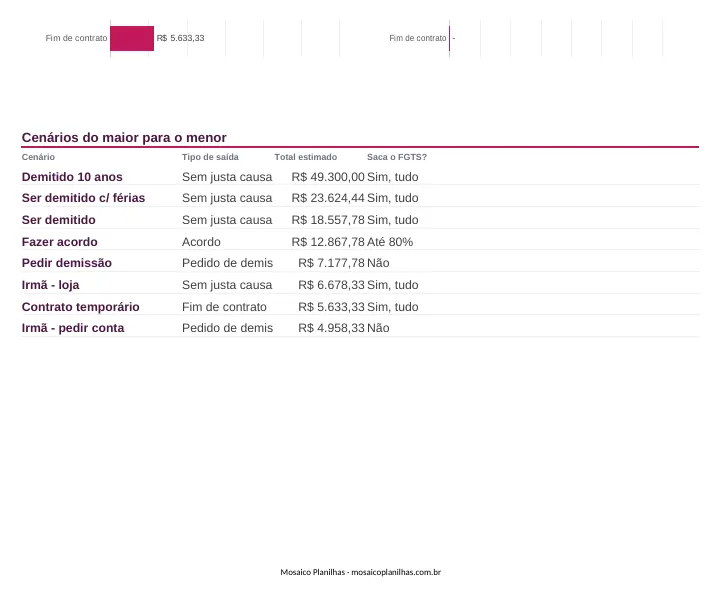Select the 'Saca o FGTS?' column header

397,157
